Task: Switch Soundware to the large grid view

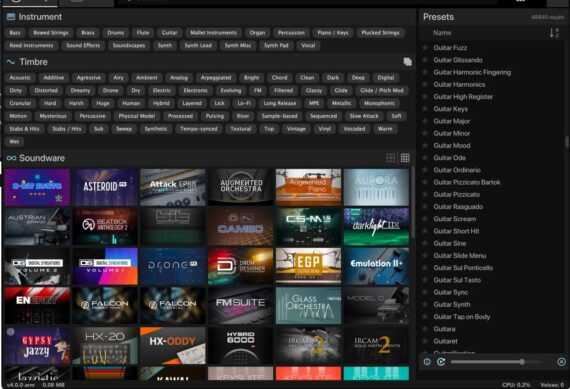Action: pos(390,158)
